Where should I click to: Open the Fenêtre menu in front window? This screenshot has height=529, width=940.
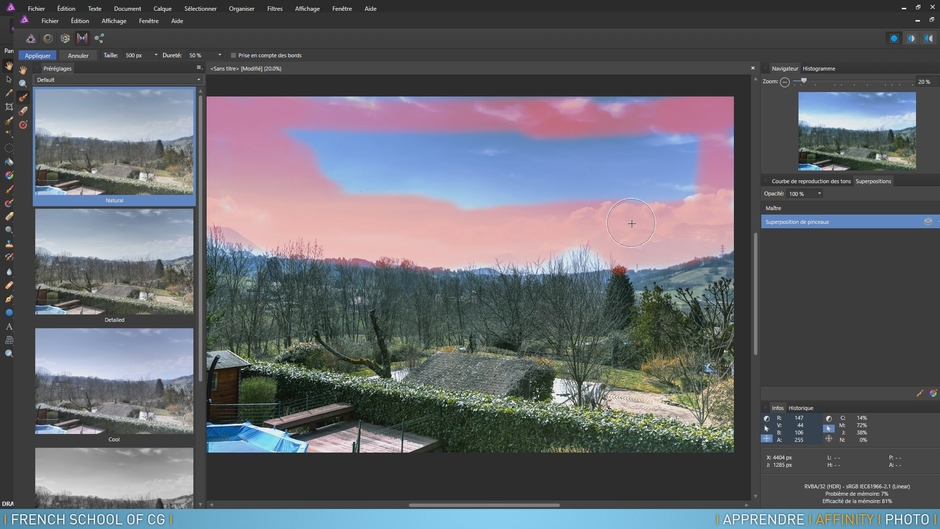pos(149,21)
